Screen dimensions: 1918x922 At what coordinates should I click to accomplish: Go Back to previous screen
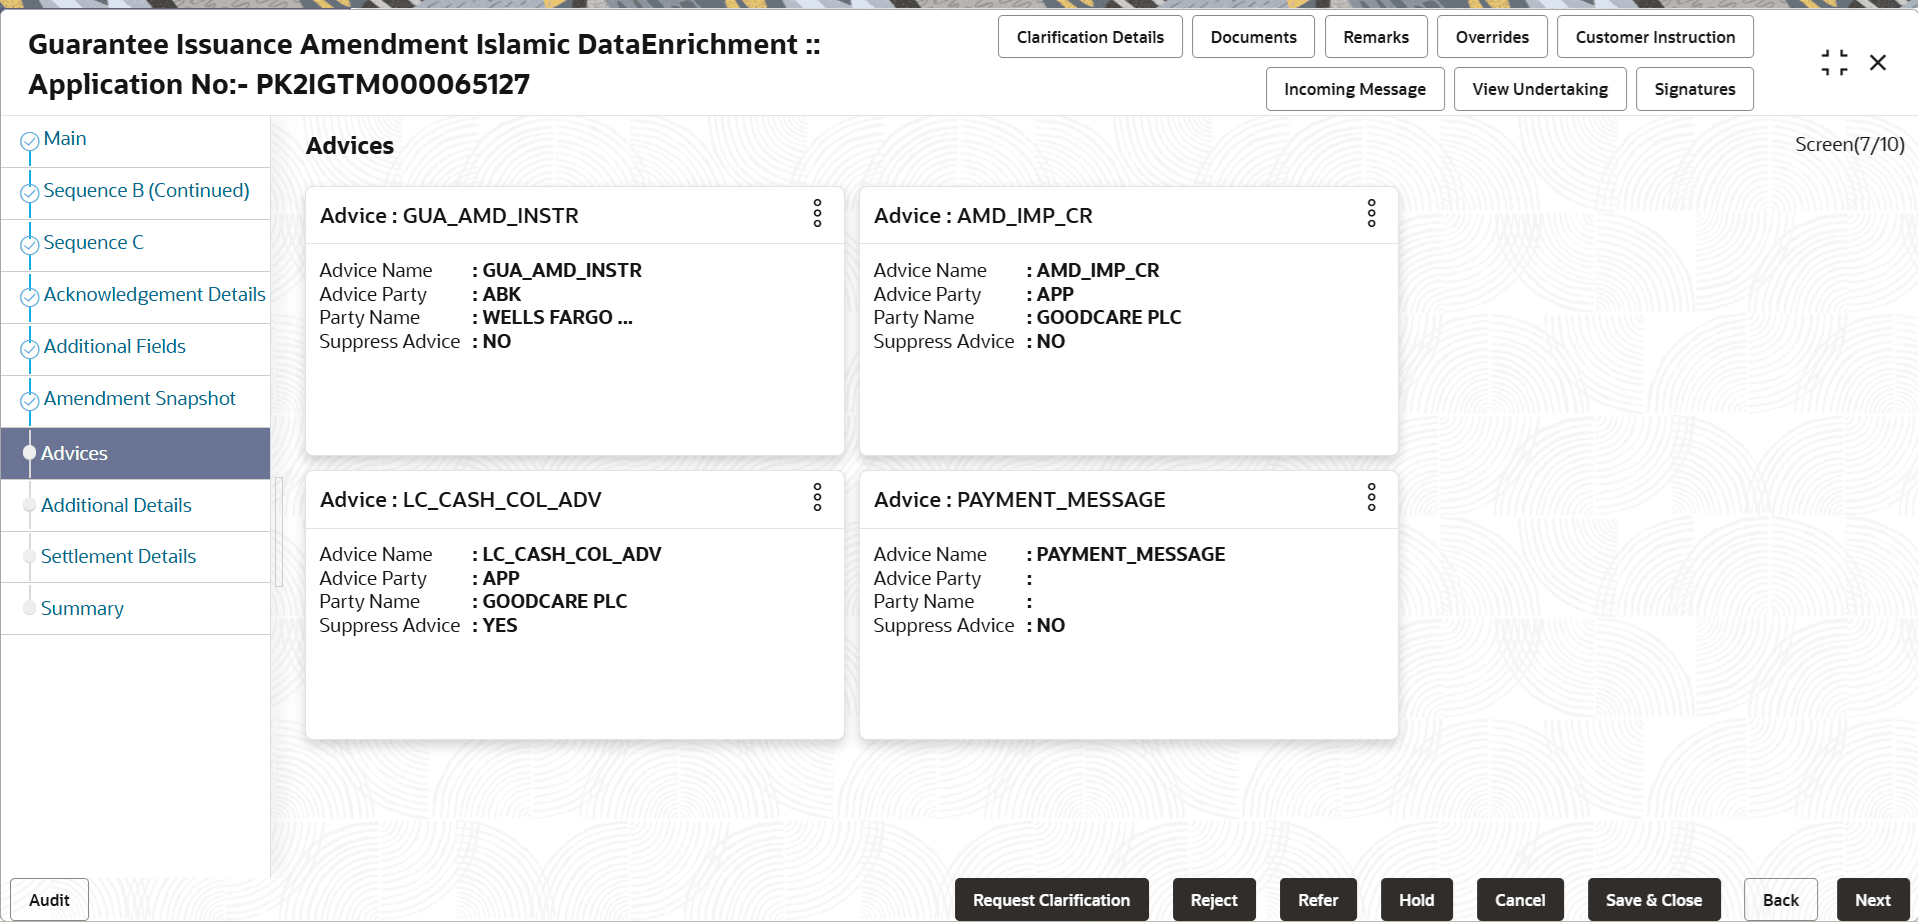click(x=1781, y=900)
